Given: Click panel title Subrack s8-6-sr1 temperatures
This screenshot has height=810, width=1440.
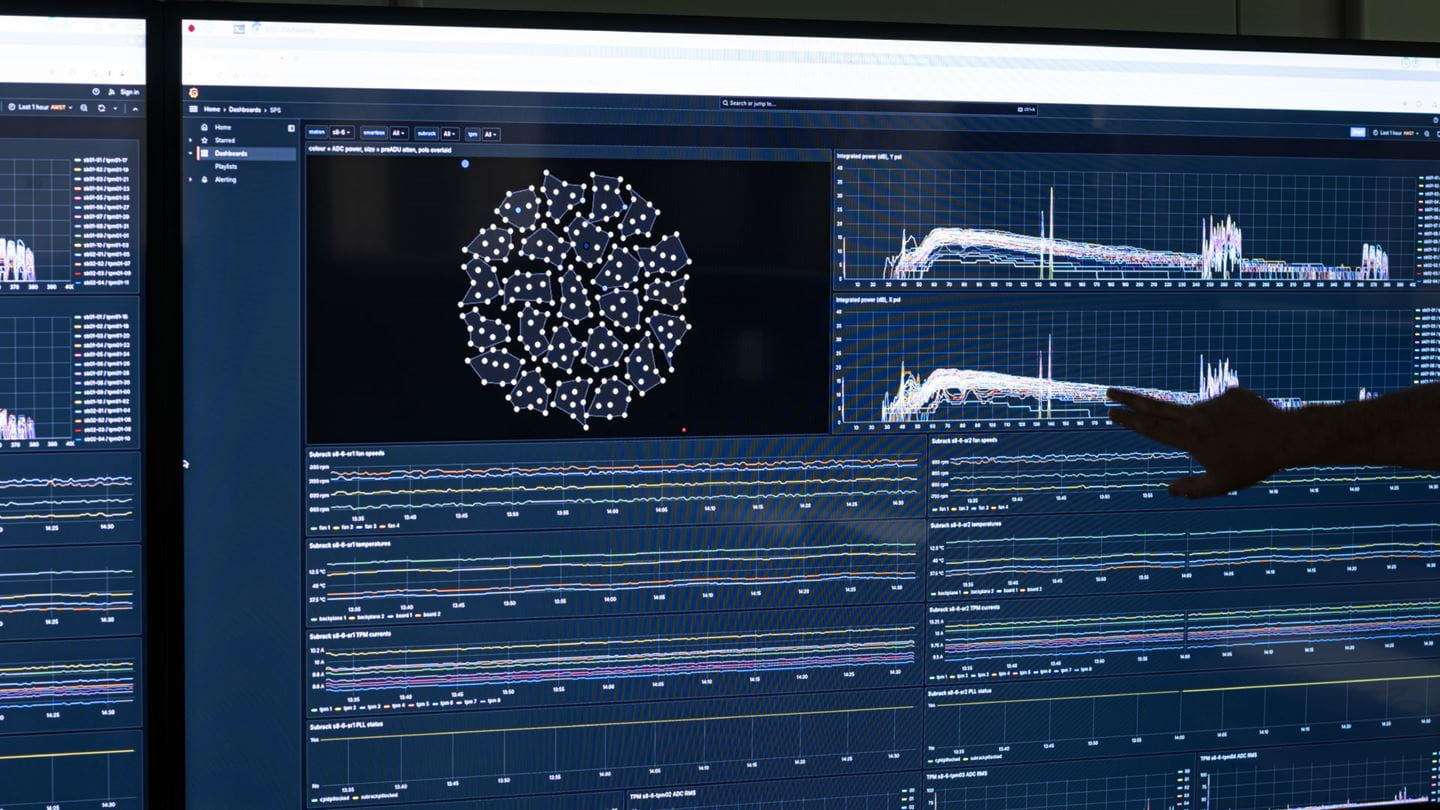Looking at the screenshot, I should click(x=350, y=544).
